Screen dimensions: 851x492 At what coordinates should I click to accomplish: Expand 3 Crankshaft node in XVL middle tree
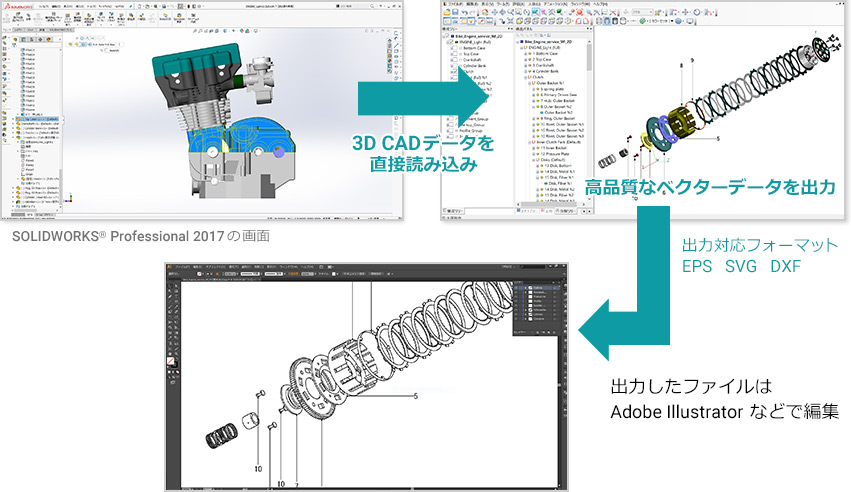526,65
